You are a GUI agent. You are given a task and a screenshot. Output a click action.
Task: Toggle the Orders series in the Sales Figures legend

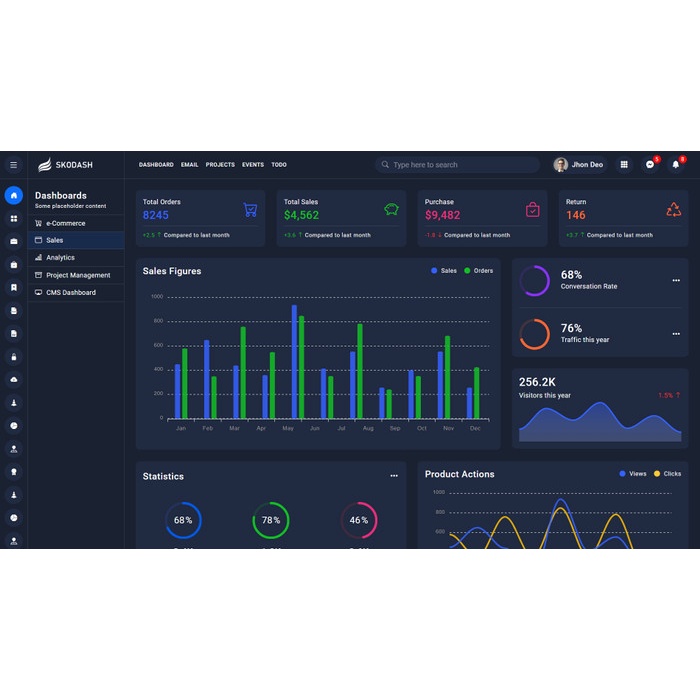[479, 271]
